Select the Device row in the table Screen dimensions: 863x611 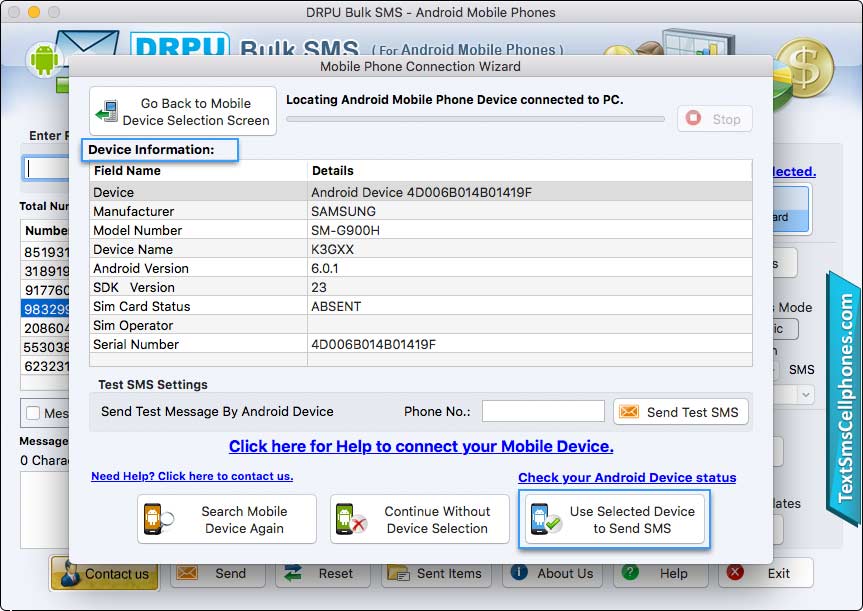point(420,192)
